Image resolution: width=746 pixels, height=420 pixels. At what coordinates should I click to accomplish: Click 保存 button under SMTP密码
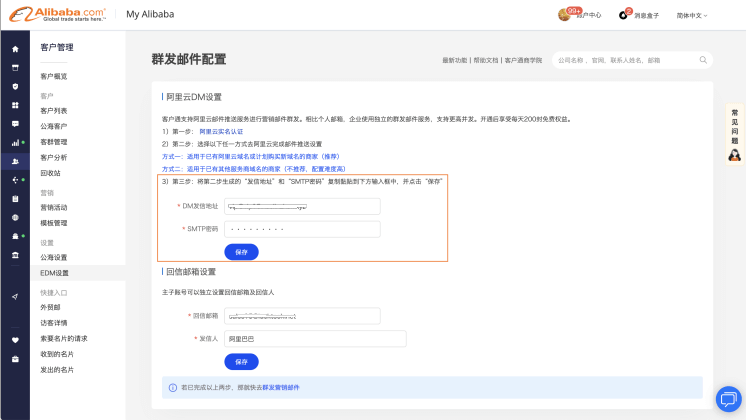click(241, 252)
